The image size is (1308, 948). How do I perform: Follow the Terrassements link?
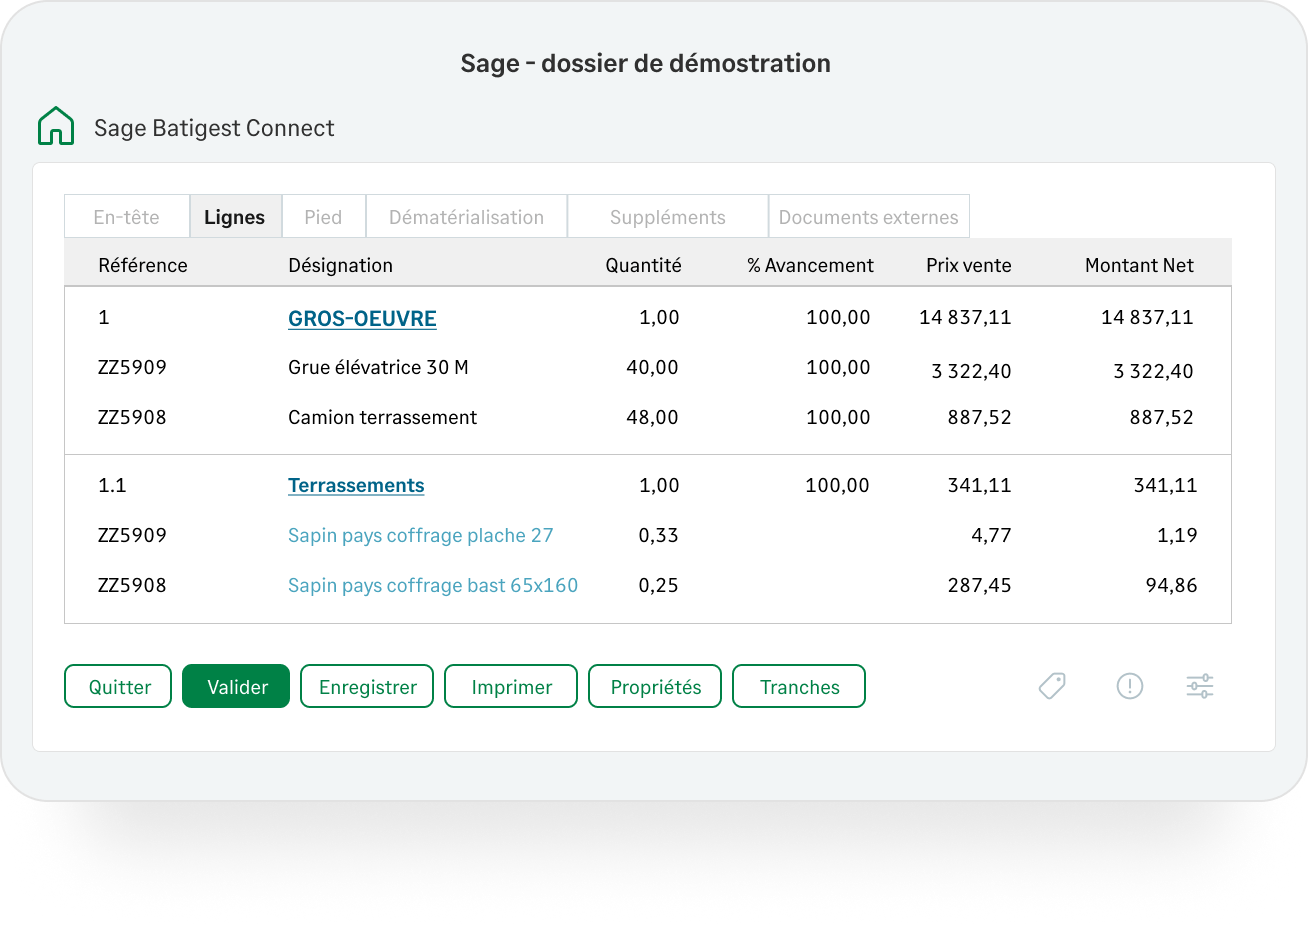point(356,486)
